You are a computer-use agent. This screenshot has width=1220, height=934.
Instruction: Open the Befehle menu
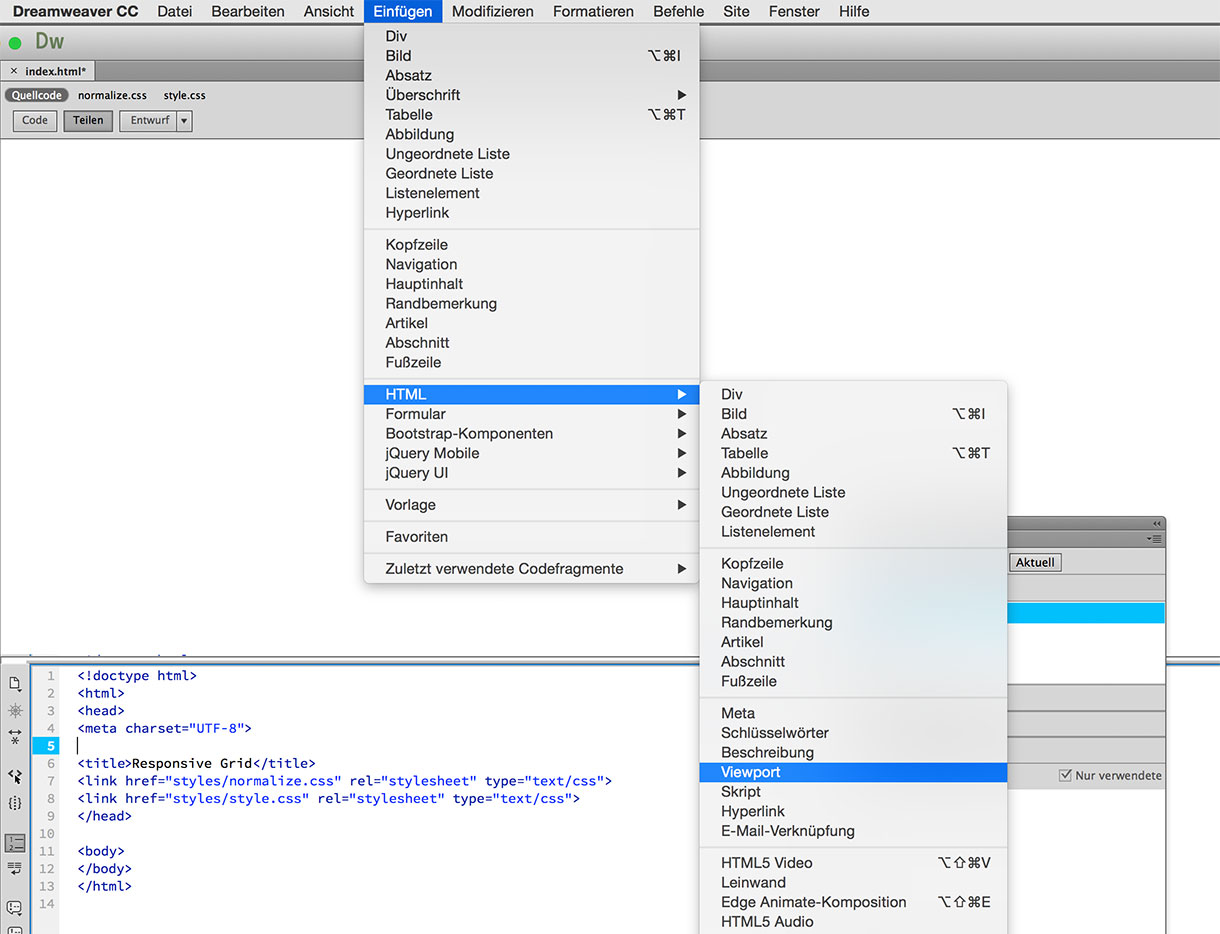[679, 12]
